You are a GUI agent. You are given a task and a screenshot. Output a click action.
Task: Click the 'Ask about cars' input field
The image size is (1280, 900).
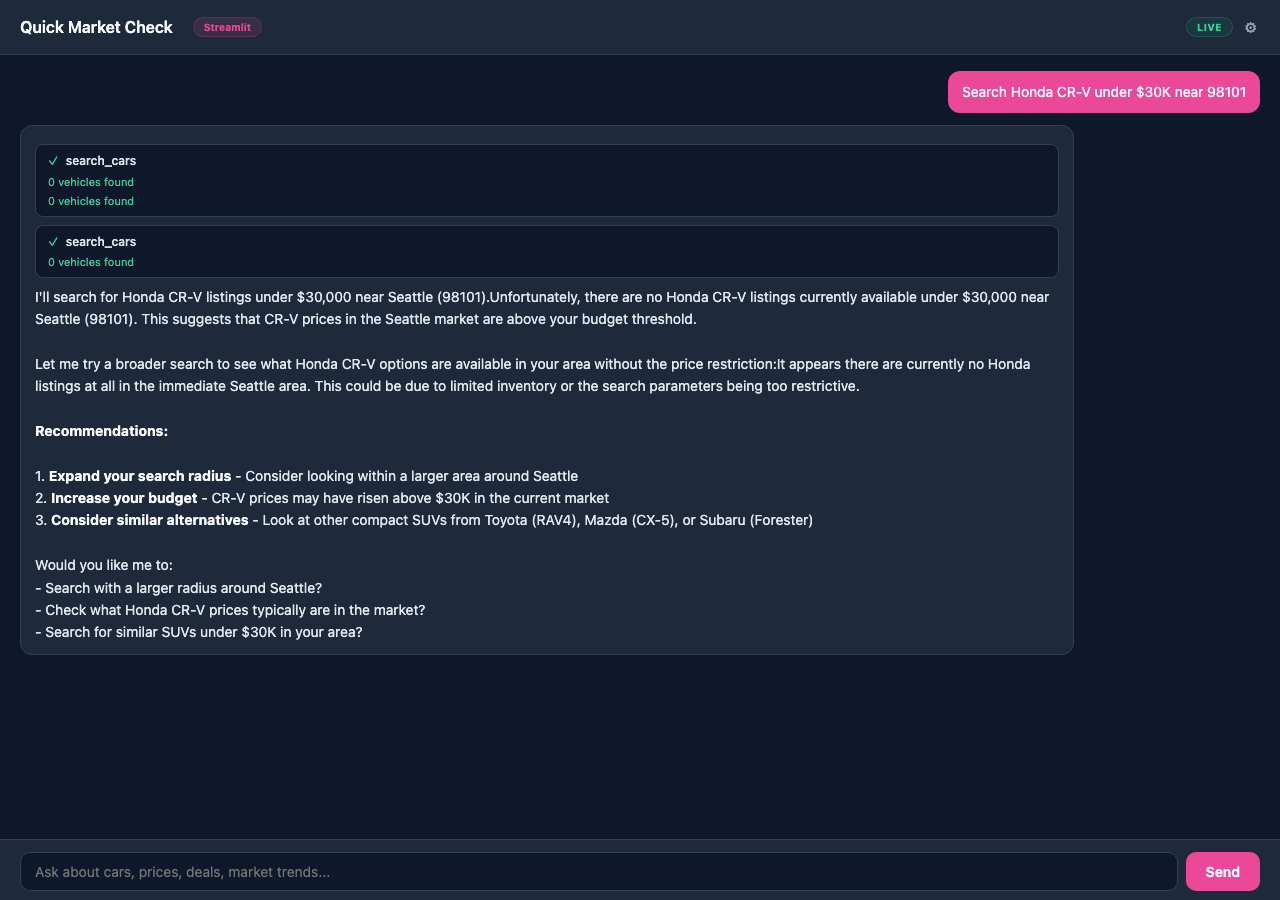[x=600, y=871]
